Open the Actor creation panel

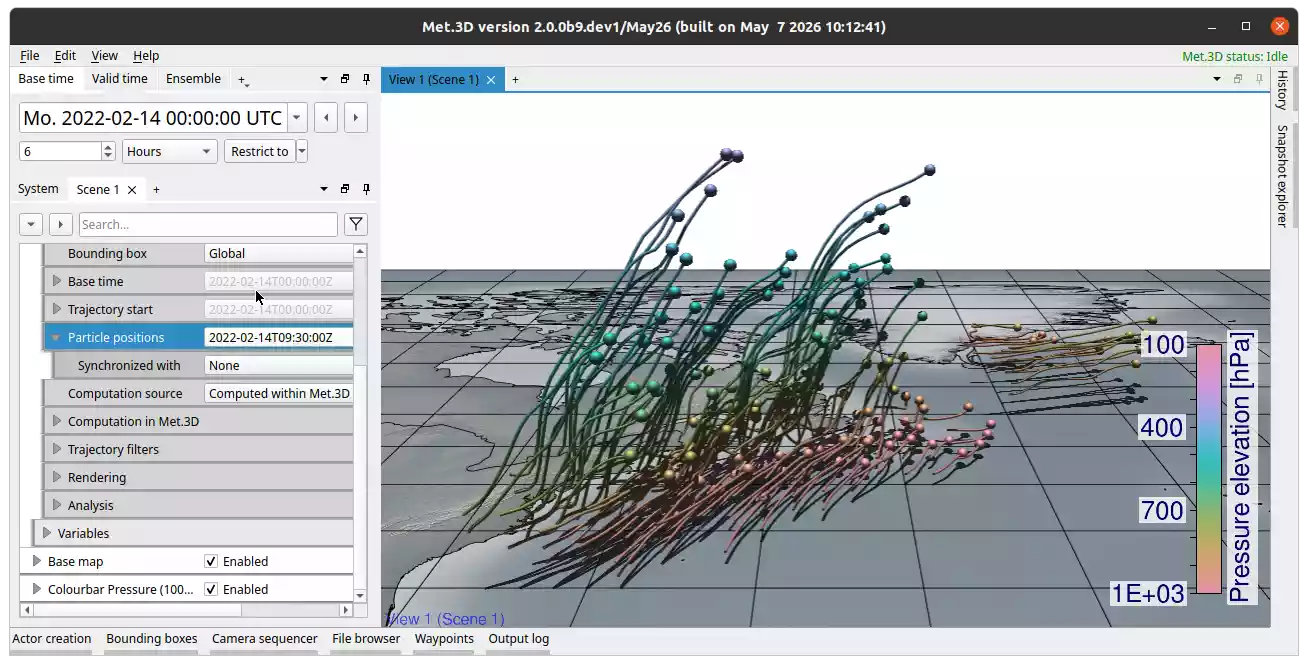[x=52, y=639]
